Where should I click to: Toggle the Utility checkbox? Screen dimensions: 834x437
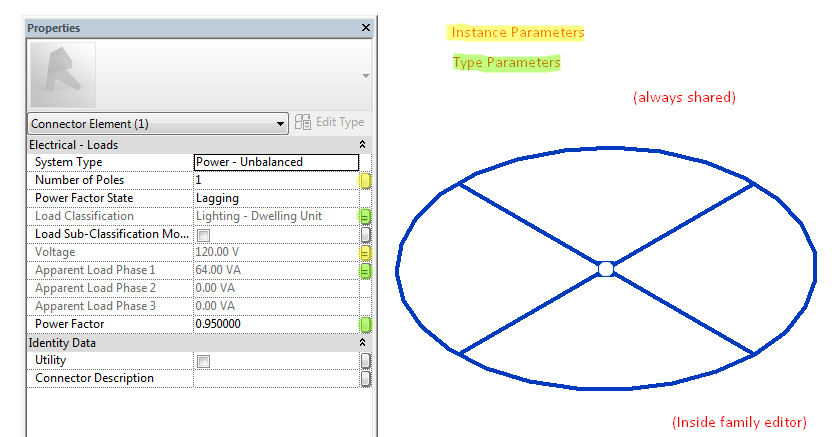(x=203, y=362)
